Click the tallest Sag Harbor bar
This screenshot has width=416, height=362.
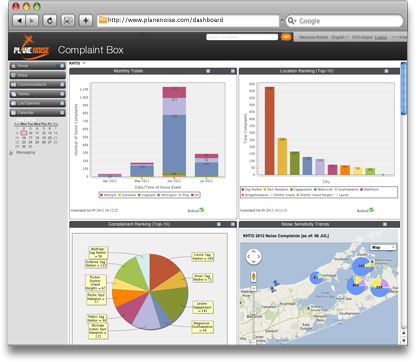coord(270,131)
